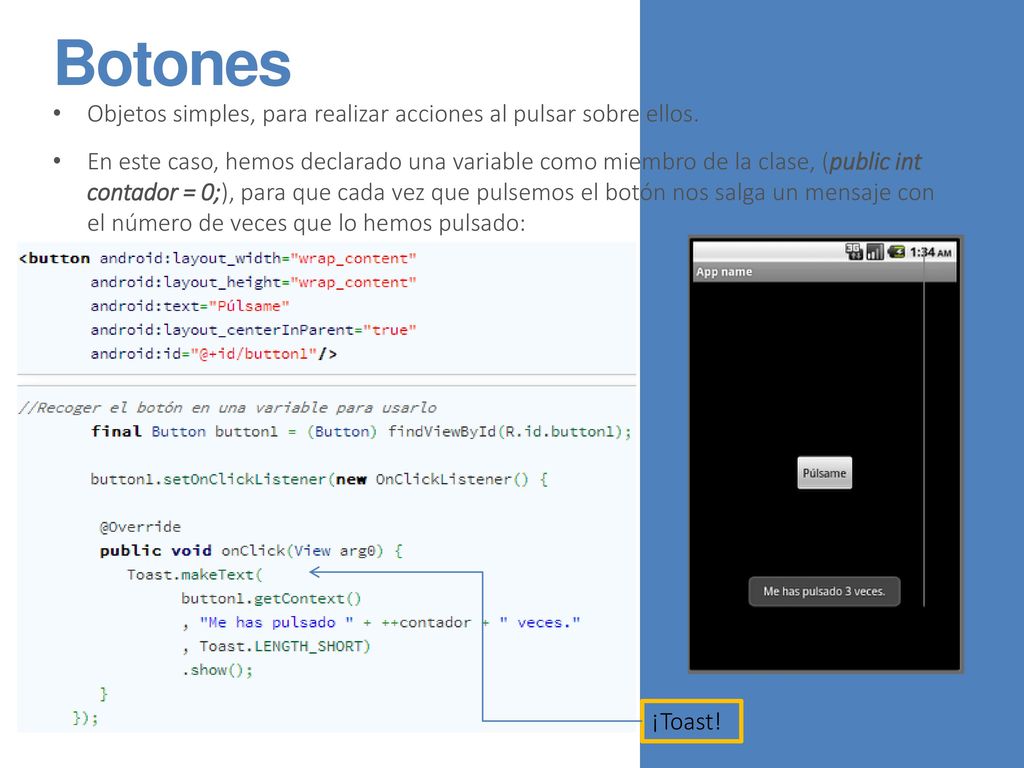Click the @Override annotation

tap(140, 526)
